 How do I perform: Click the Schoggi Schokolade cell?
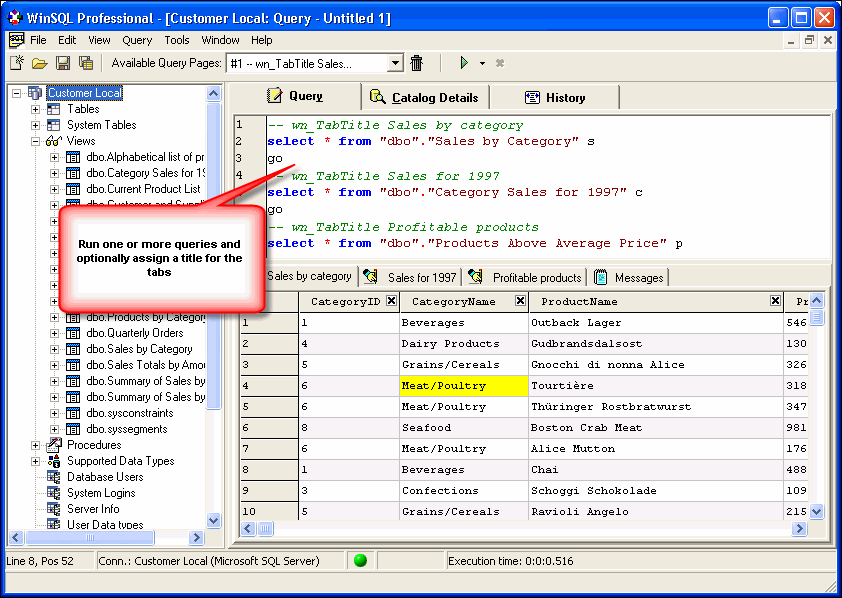point(656,491)
